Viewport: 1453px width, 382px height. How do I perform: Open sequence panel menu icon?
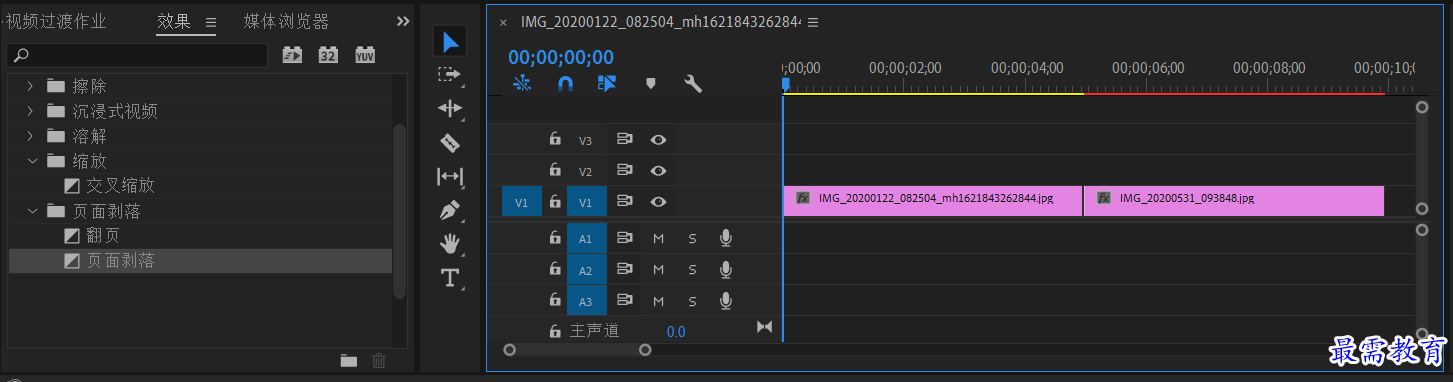[x=812, y=22]
